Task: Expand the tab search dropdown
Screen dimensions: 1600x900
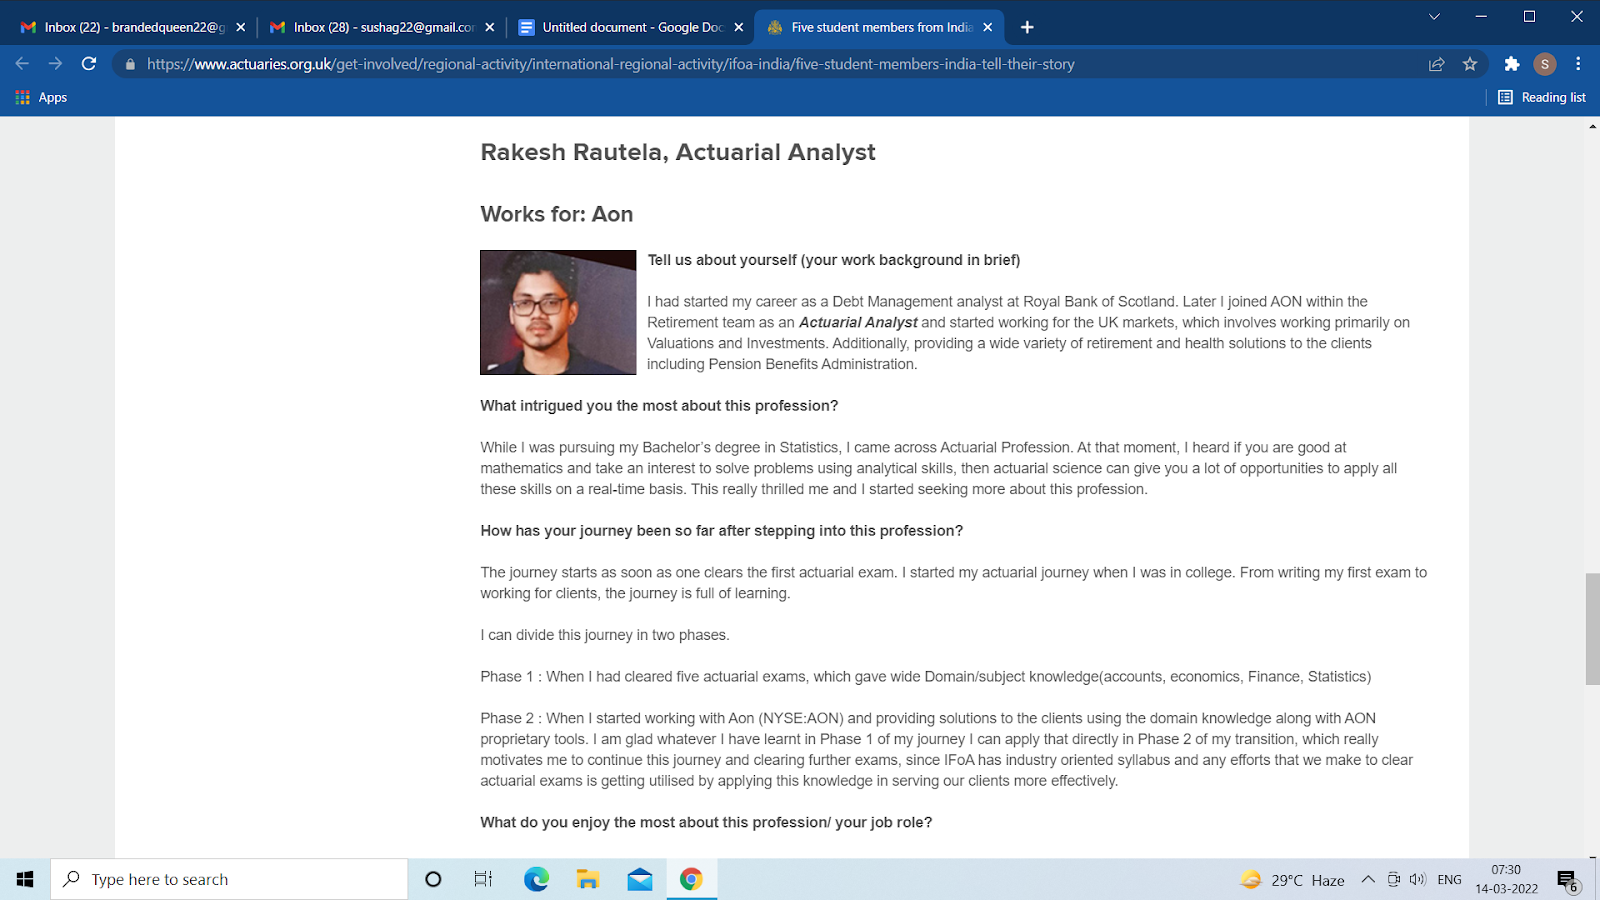Action: (x=1434, y=17)
